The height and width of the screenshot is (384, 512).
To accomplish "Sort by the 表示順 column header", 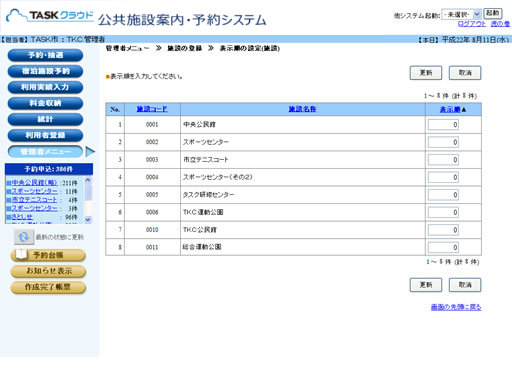I will (450, 109).
